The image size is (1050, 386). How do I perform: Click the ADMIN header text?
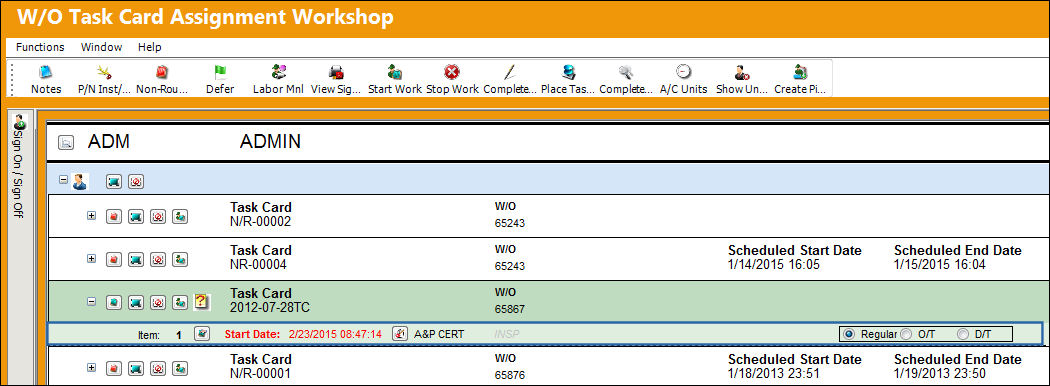tap(271, 141)
